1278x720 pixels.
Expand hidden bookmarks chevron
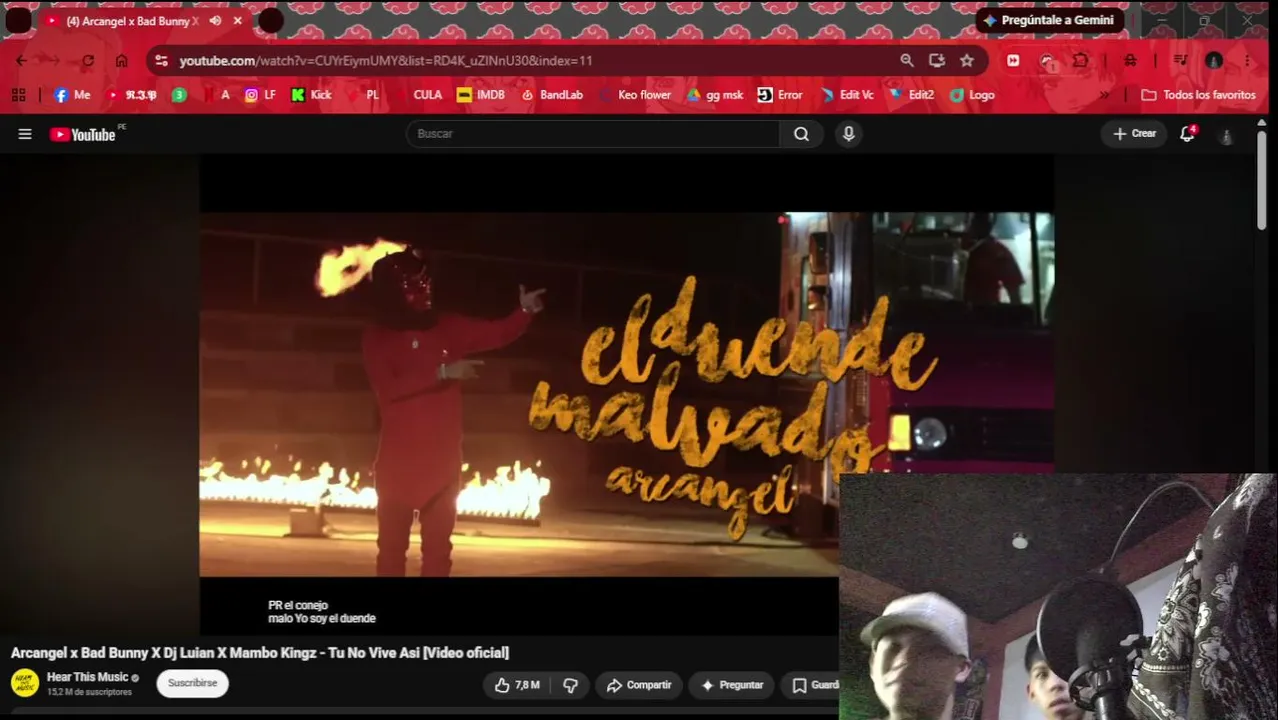[1104, 95]
